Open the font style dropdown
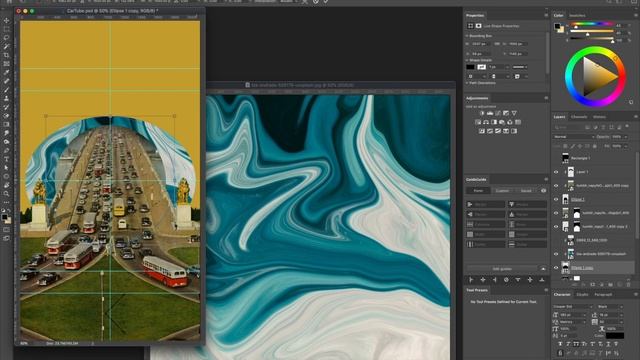Viewport: 640px width, 360px height. pyautogui.click(x=609, y=307)
